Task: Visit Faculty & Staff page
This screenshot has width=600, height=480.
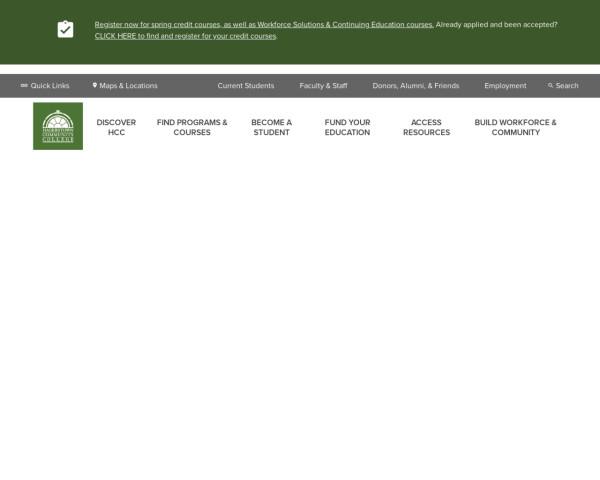Action: (323, 86)
